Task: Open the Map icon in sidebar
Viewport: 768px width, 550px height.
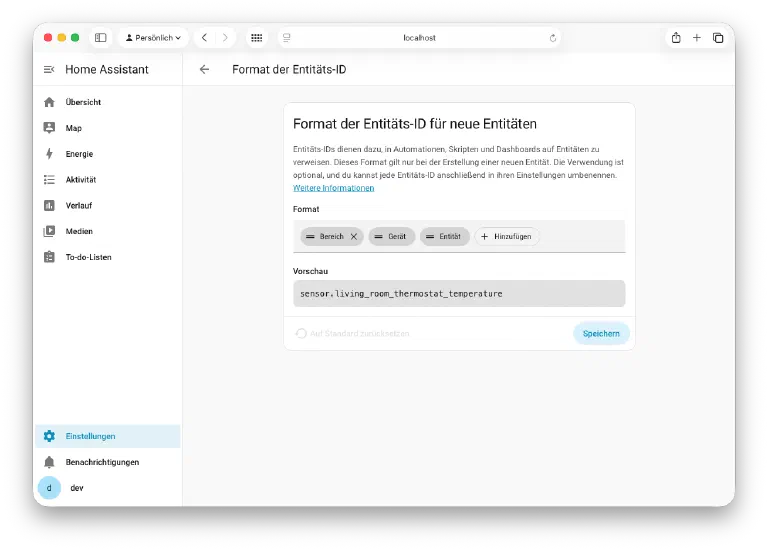Action: 49,128
